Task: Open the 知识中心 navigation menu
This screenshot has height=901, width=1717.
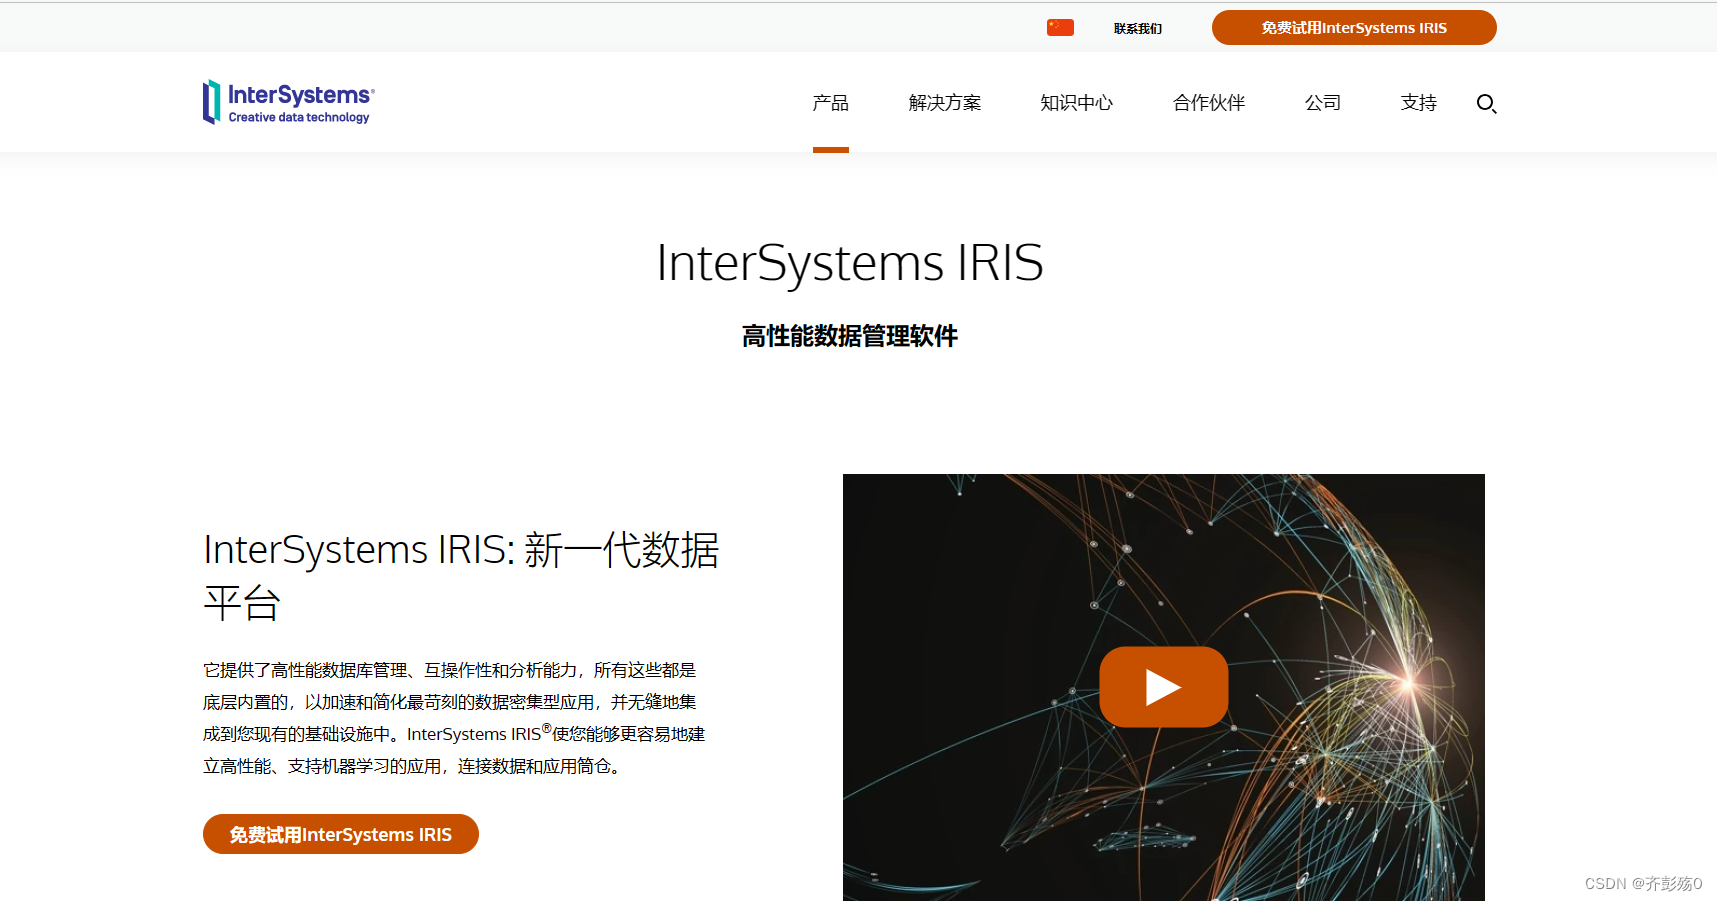Action: pos(1076,102)
